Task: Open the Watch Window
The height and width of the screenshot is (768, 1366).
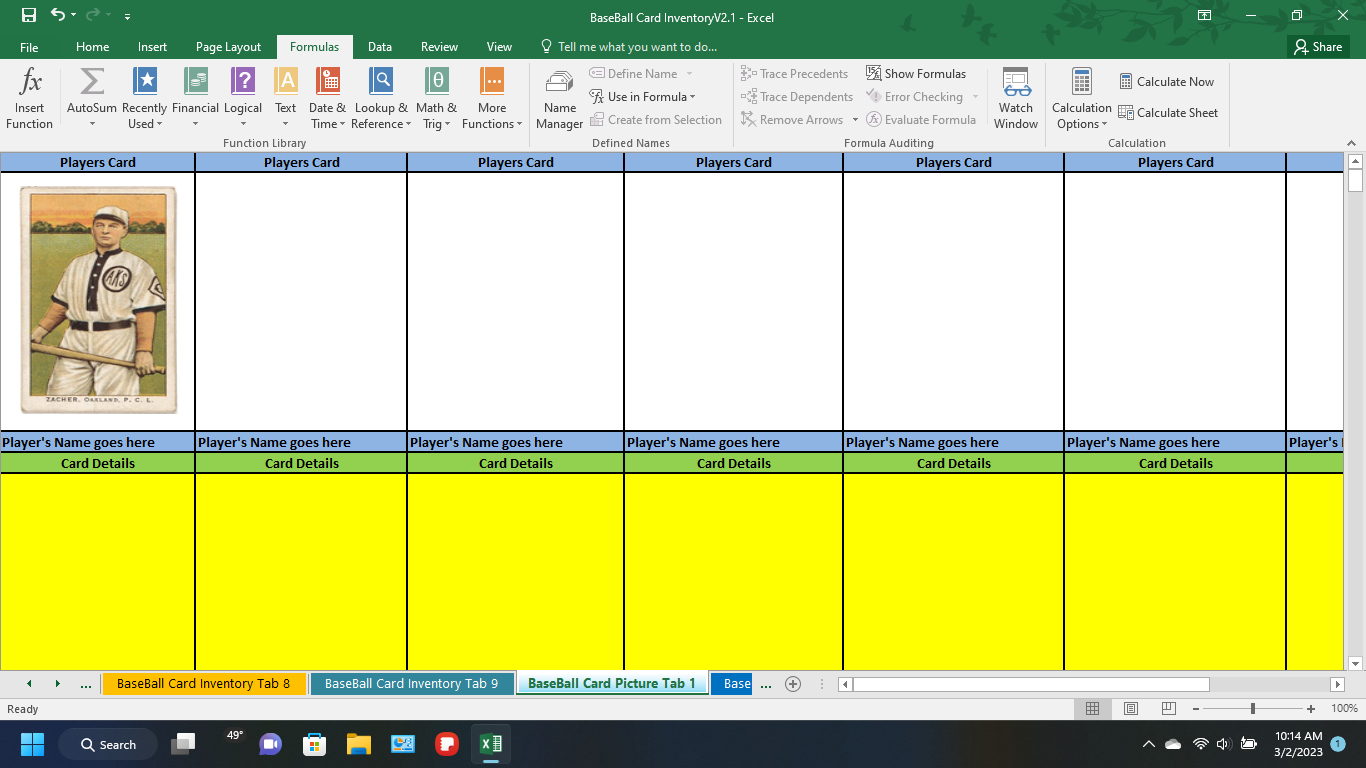Action: [x=1016, y=99]
